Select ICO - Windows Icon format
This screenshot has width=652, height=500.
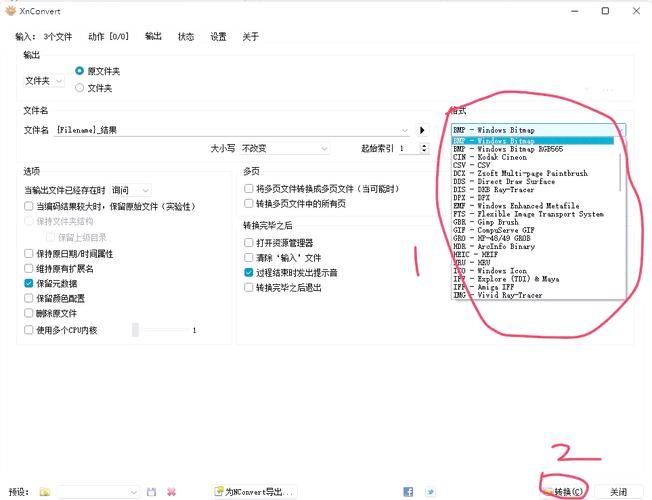click(532, 271)
